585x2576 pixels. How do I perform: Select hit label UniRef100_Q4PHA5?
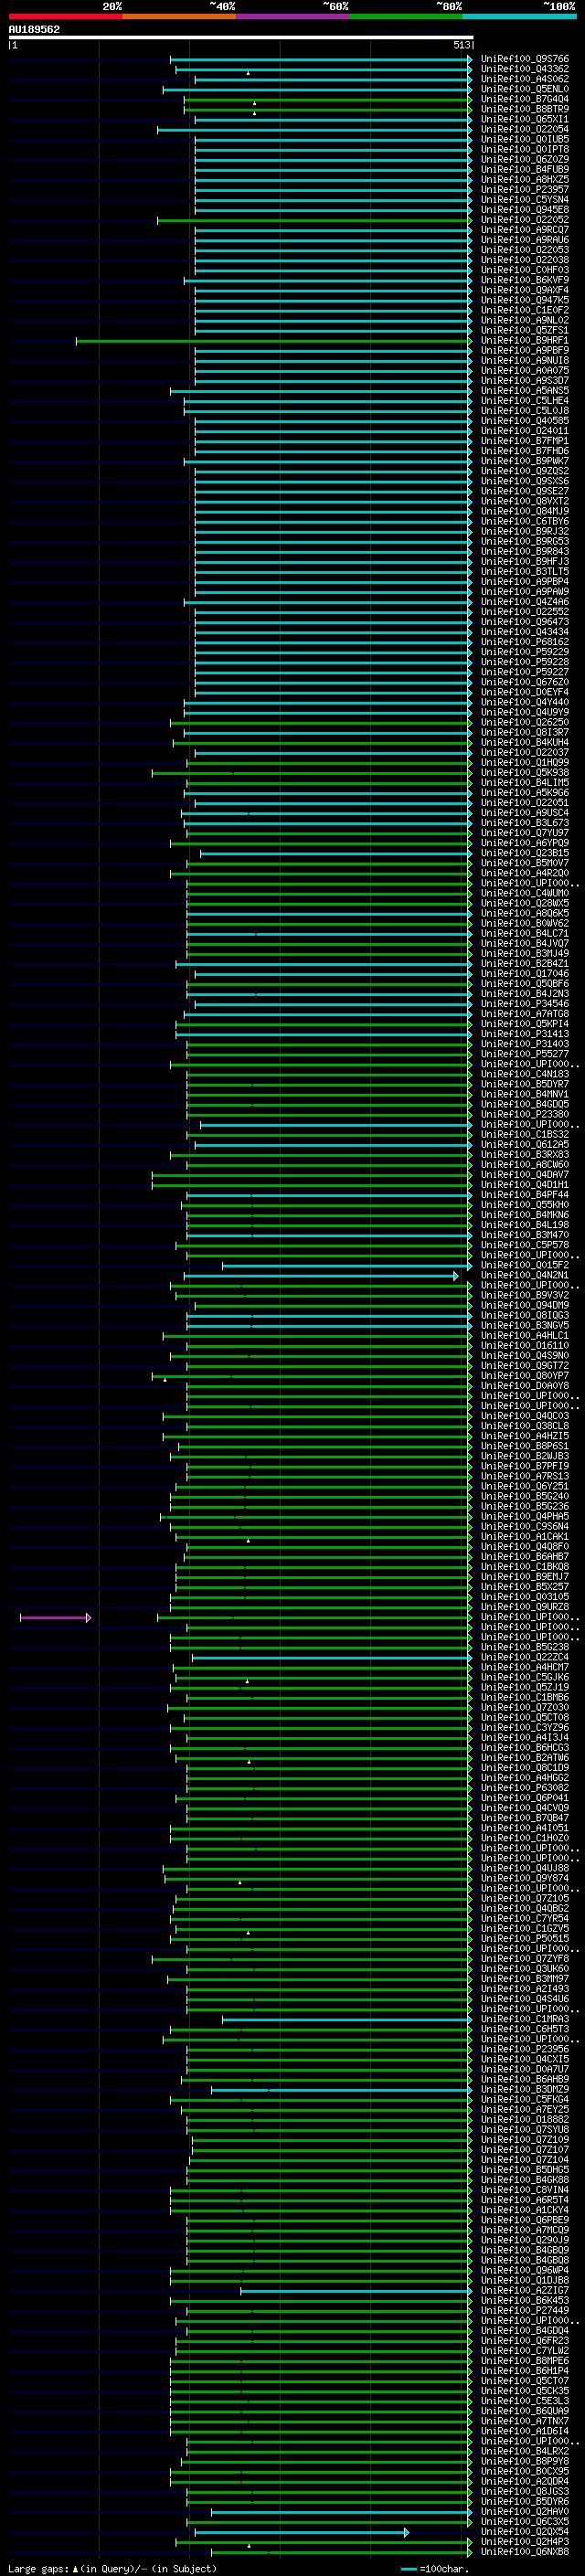pyautogui.click(x=524, y=1517)
